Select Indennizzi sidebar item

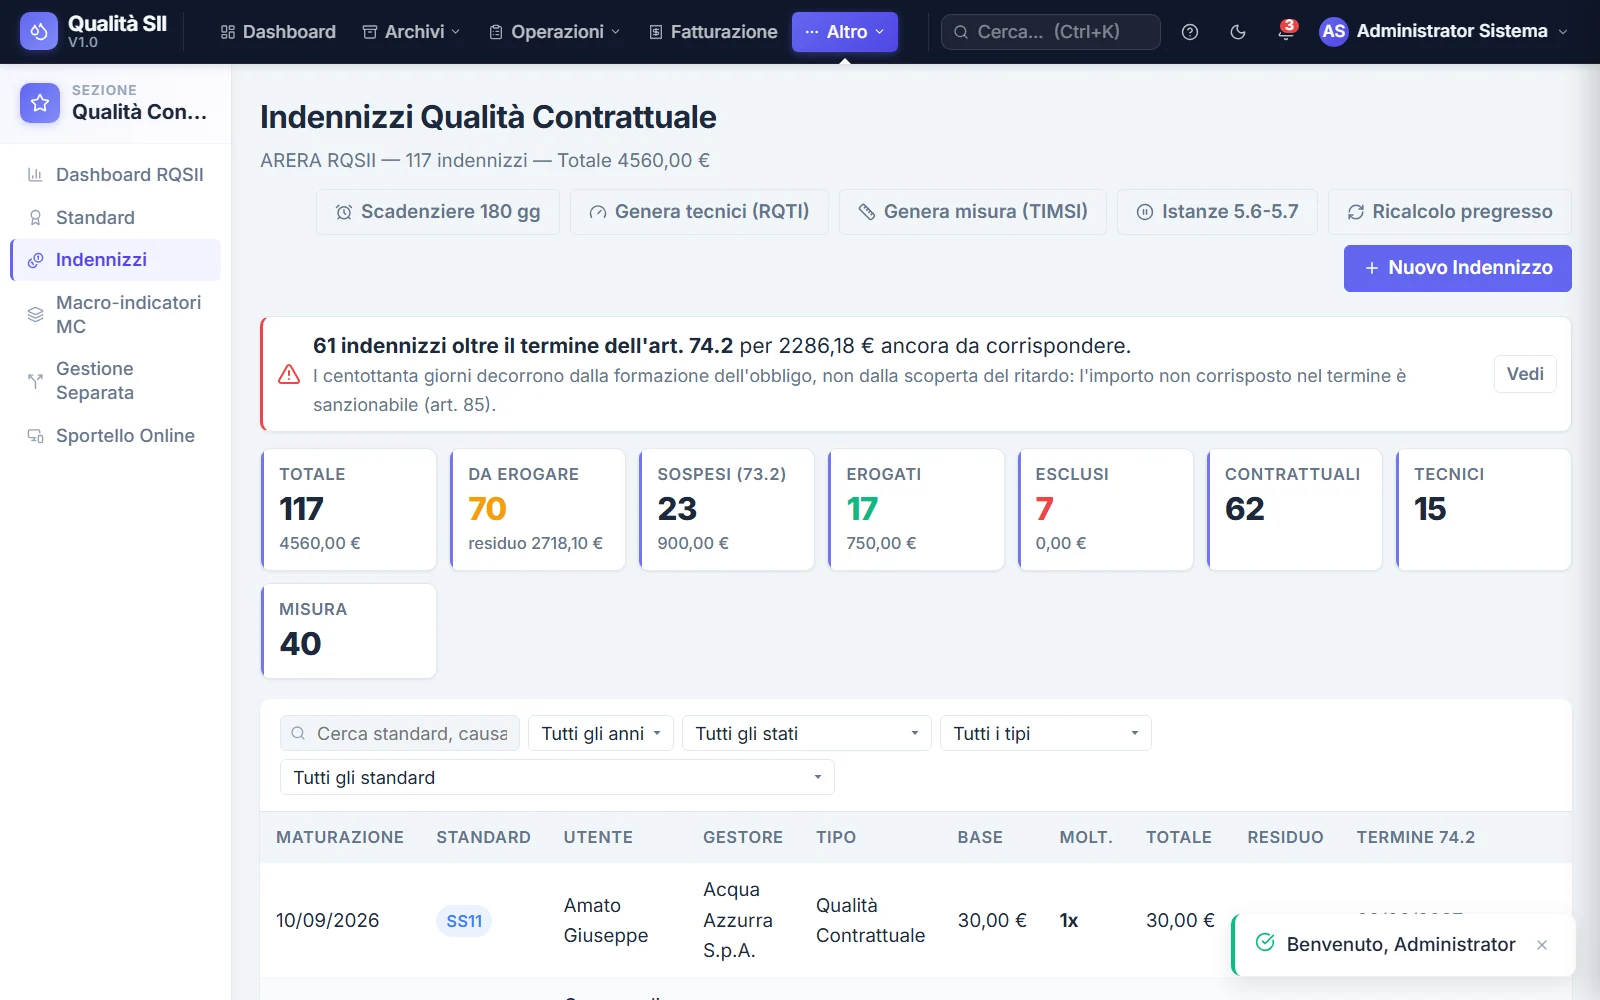[115, 260]
